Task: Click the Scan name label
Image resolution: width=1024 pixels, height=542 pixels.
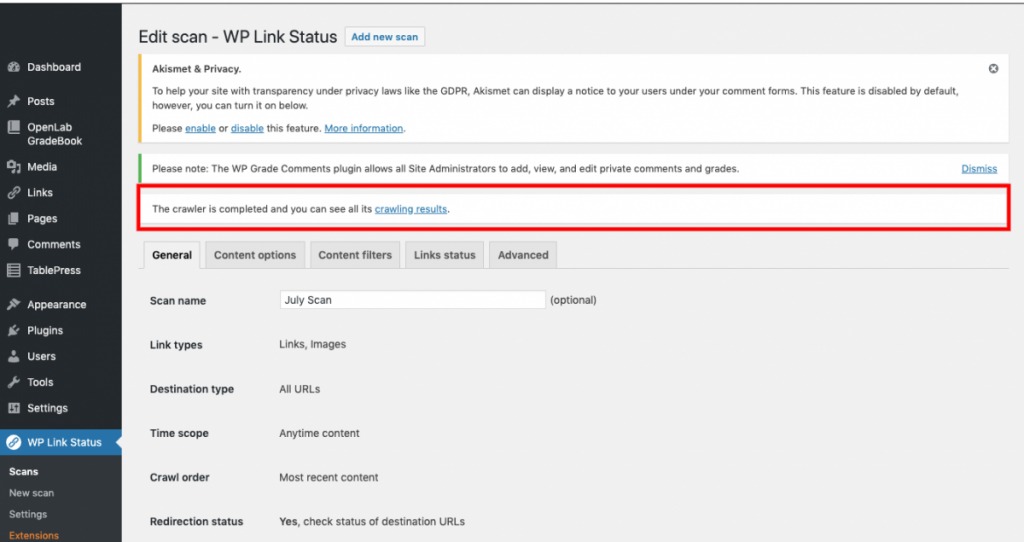Action: [x=178, y=300]
